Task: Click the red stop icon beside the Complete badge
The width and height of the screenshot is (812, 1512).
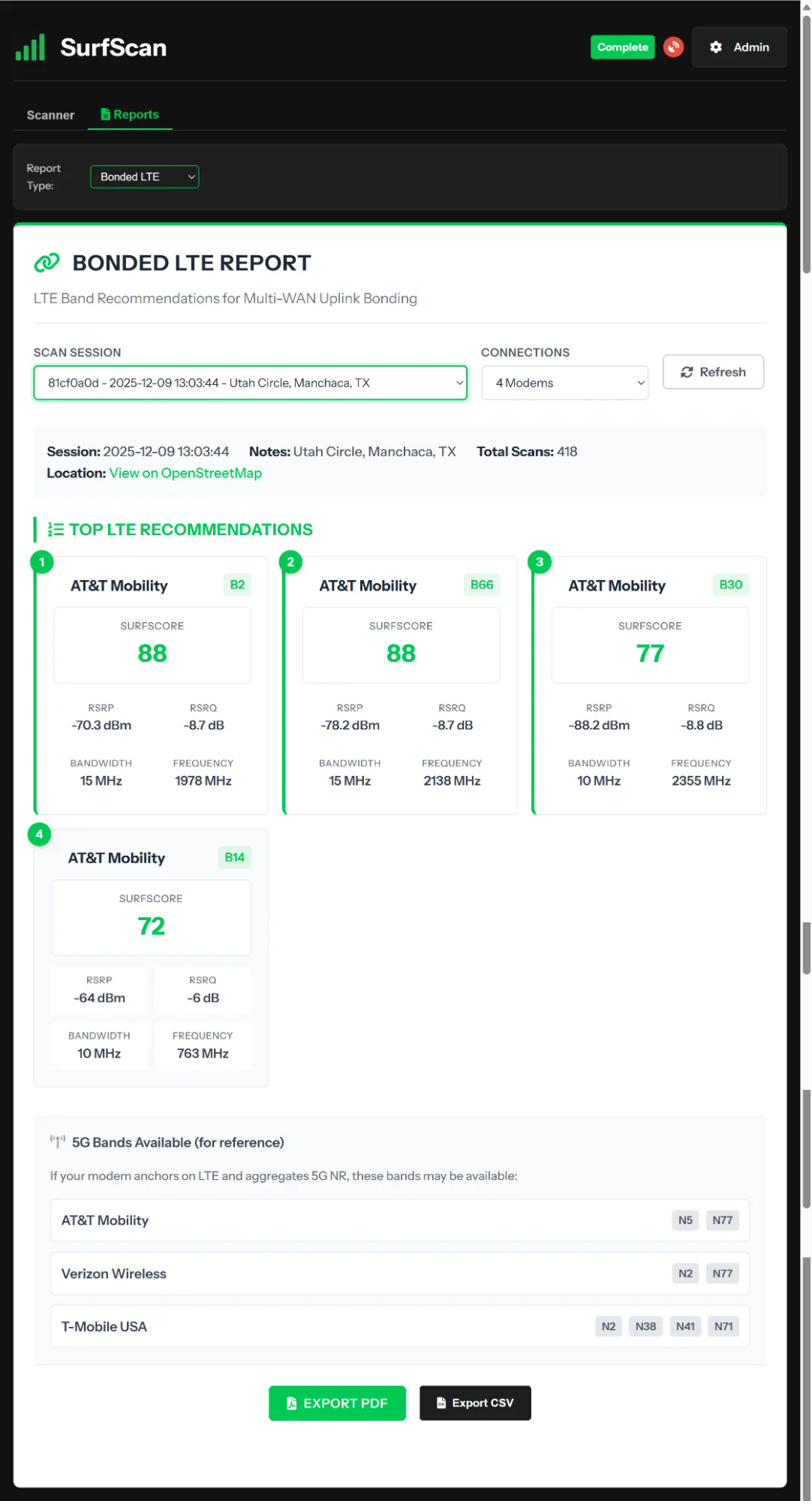Action: (673, 47)
